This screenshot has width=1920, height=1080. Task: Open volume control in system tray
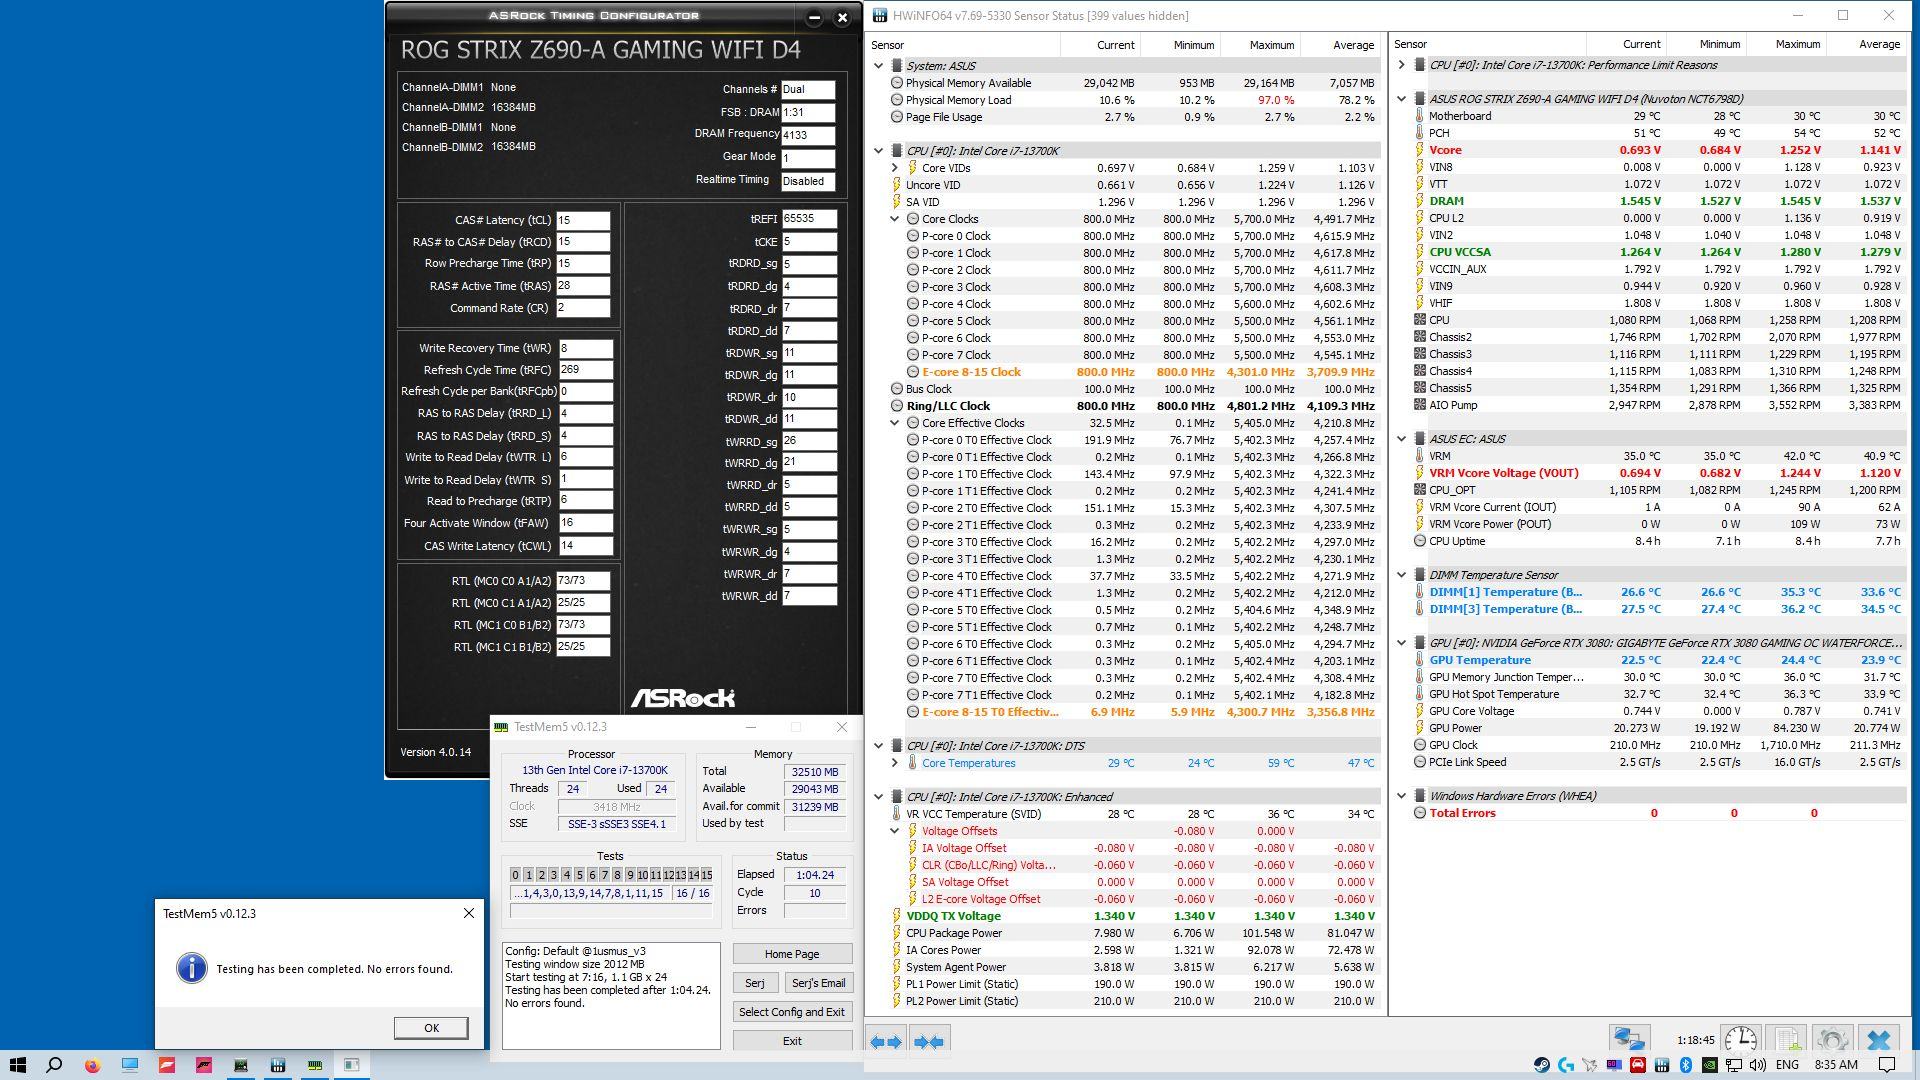tap(1758, 1065)
